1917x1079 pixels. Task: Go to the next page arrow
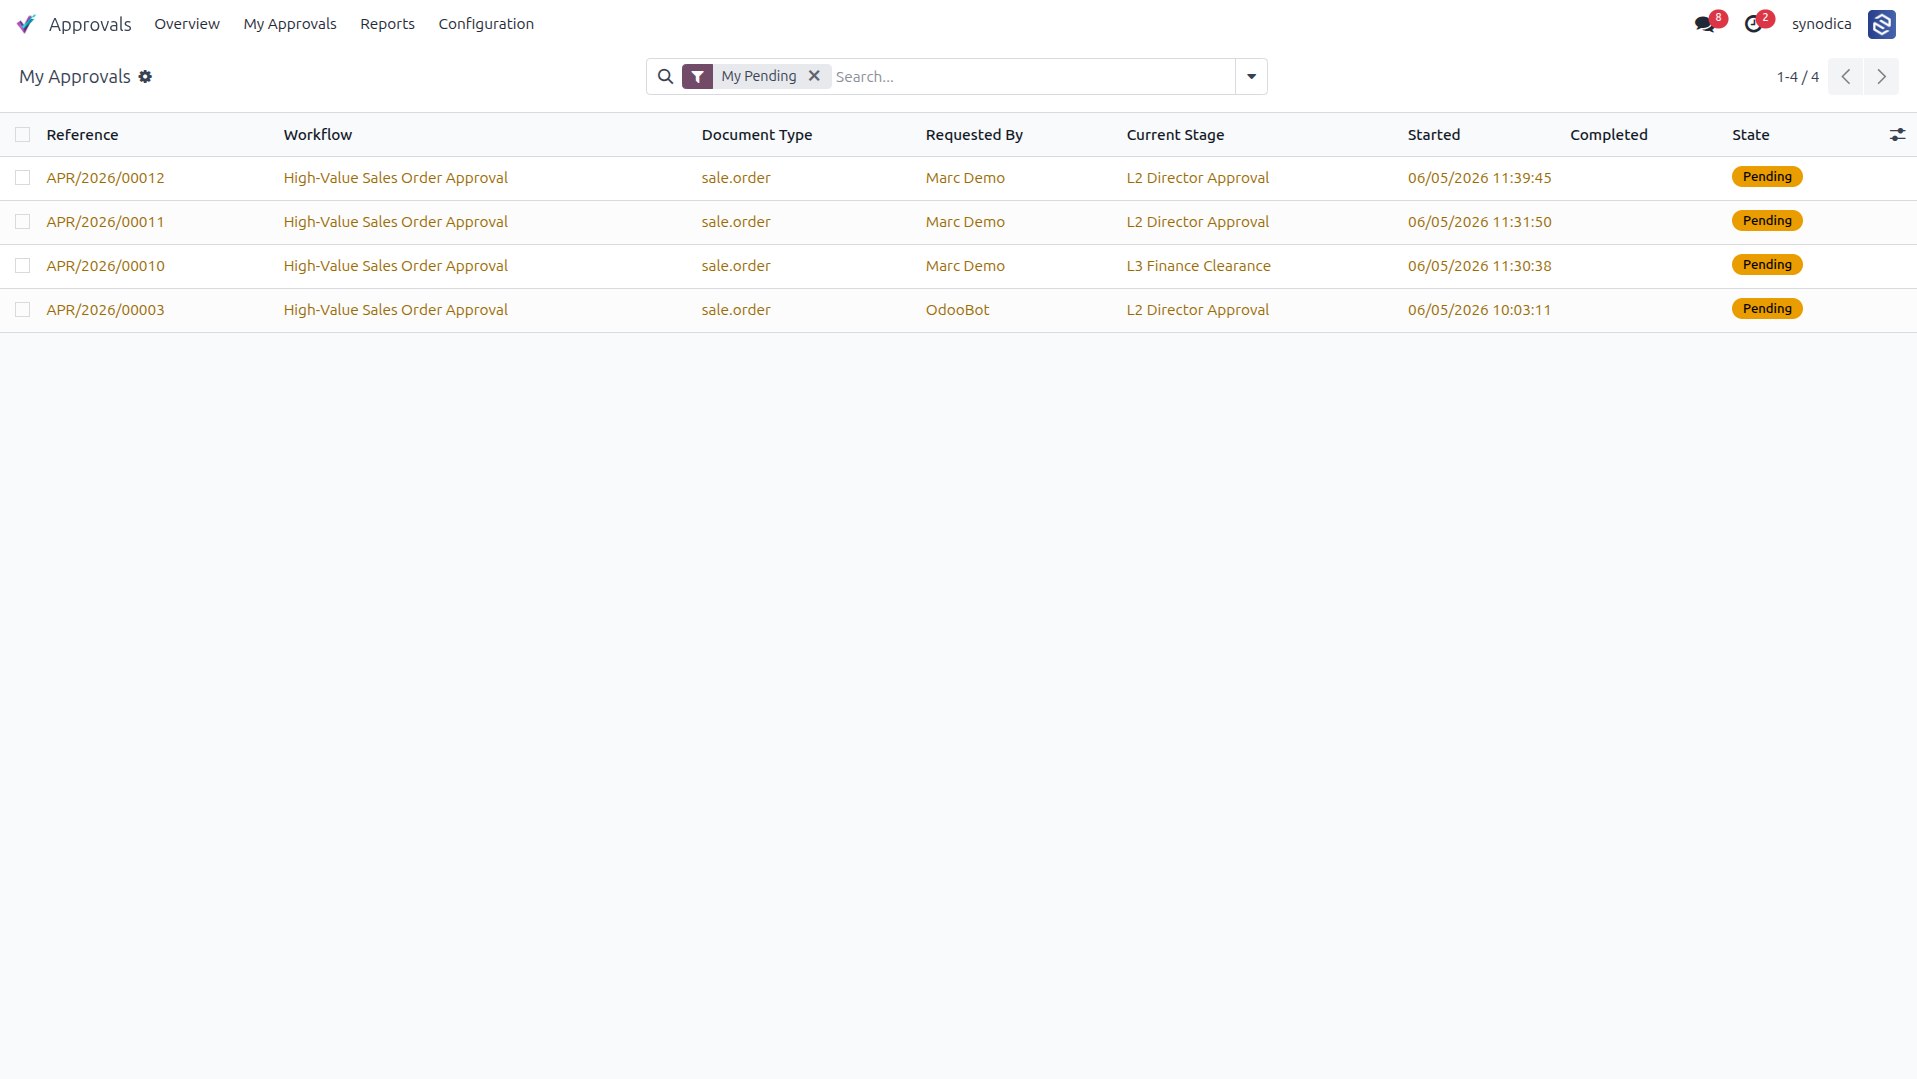pos(1881,77)
